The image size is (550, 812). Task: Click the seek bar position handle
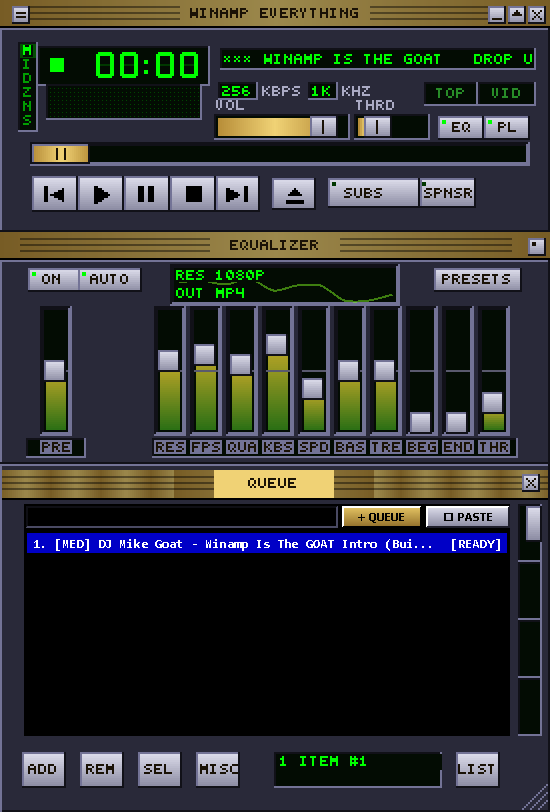coord(61,154)
